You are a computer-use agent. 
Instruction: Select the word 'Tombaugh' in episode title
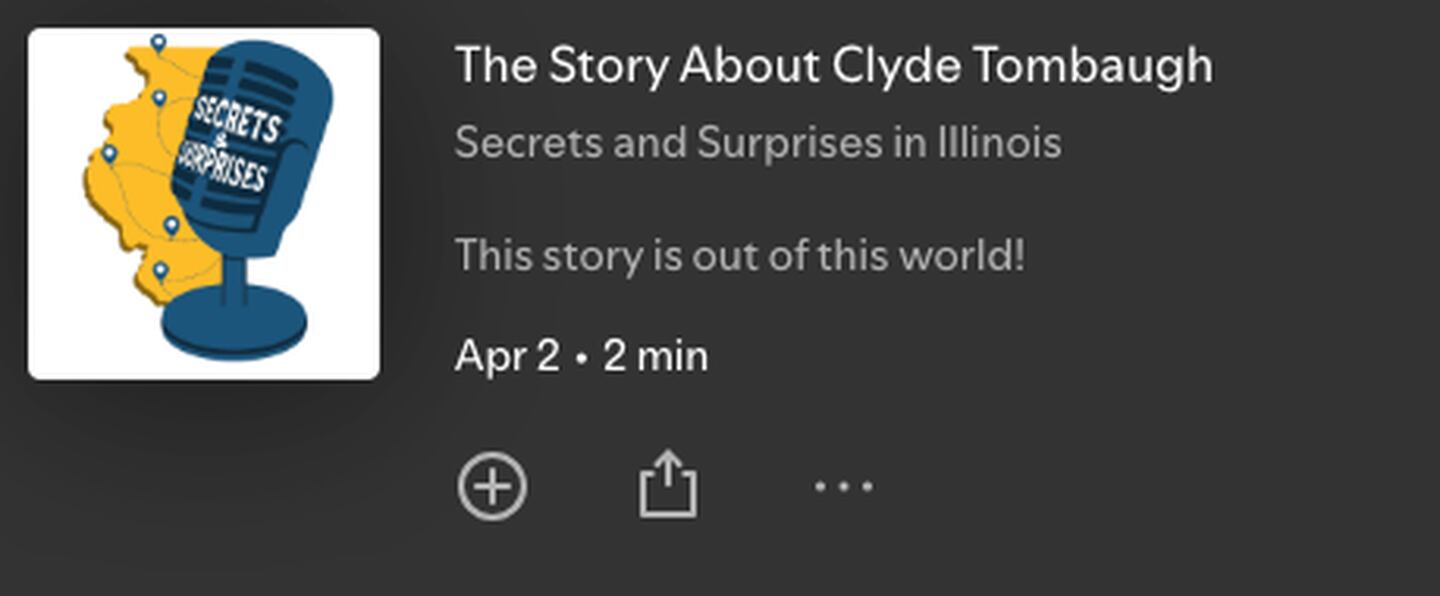(1094, 66)
